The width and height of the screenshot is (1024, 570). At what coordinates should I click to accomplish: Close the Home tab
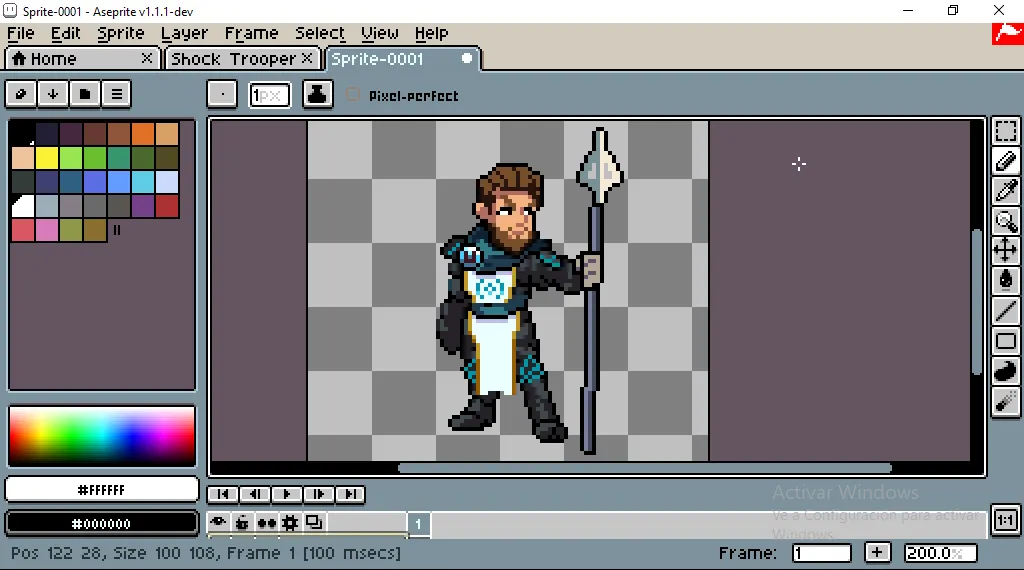coord(147,58)
